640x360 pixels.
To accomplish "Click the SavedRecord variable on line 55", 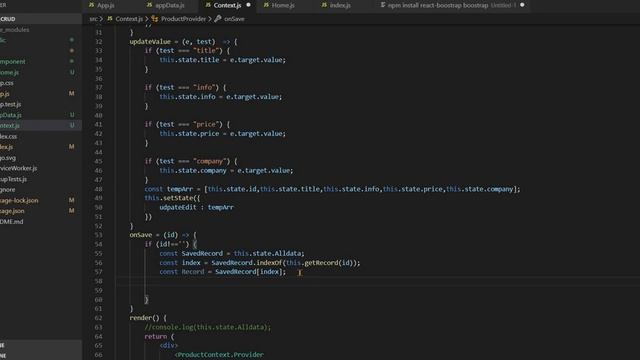I will 202,253.
